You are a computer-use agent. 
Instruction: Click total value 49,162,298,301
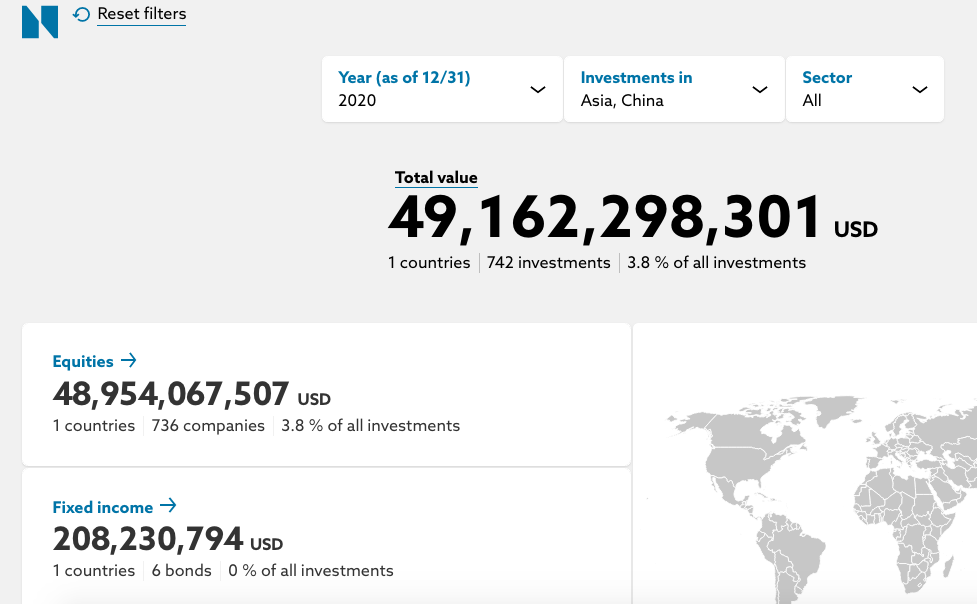click(x=605, y=218)
